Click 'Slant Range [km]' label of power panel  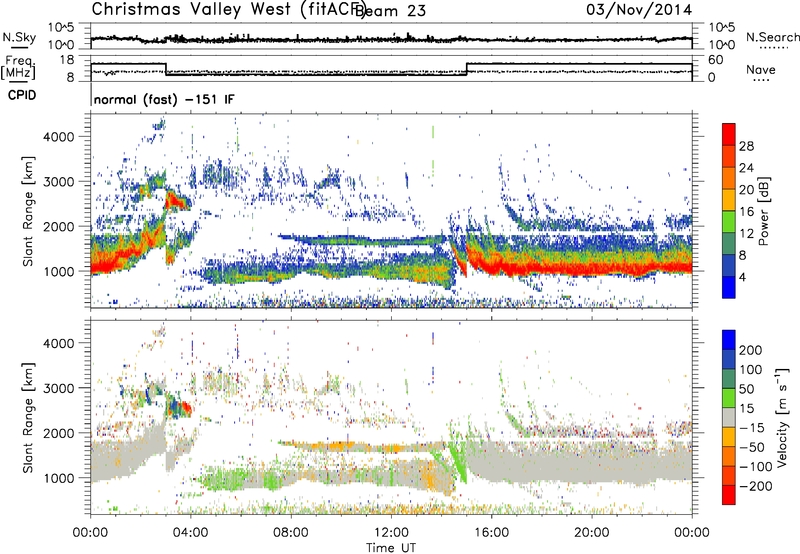coord(28,211)
